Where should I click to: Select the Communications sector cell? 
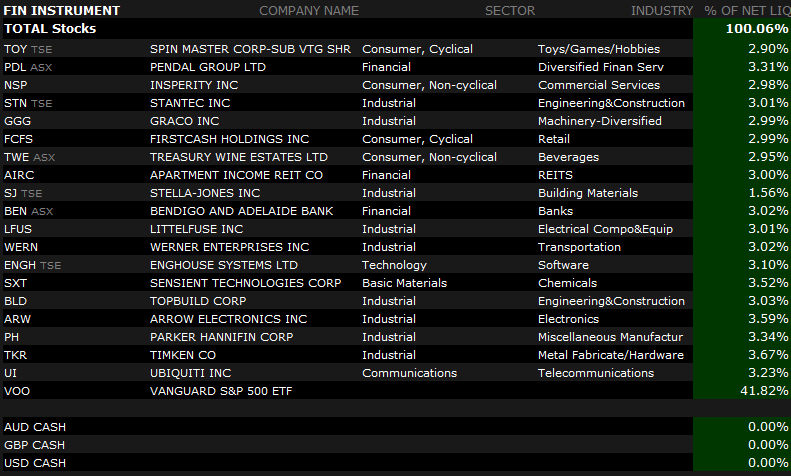[410, 374]
